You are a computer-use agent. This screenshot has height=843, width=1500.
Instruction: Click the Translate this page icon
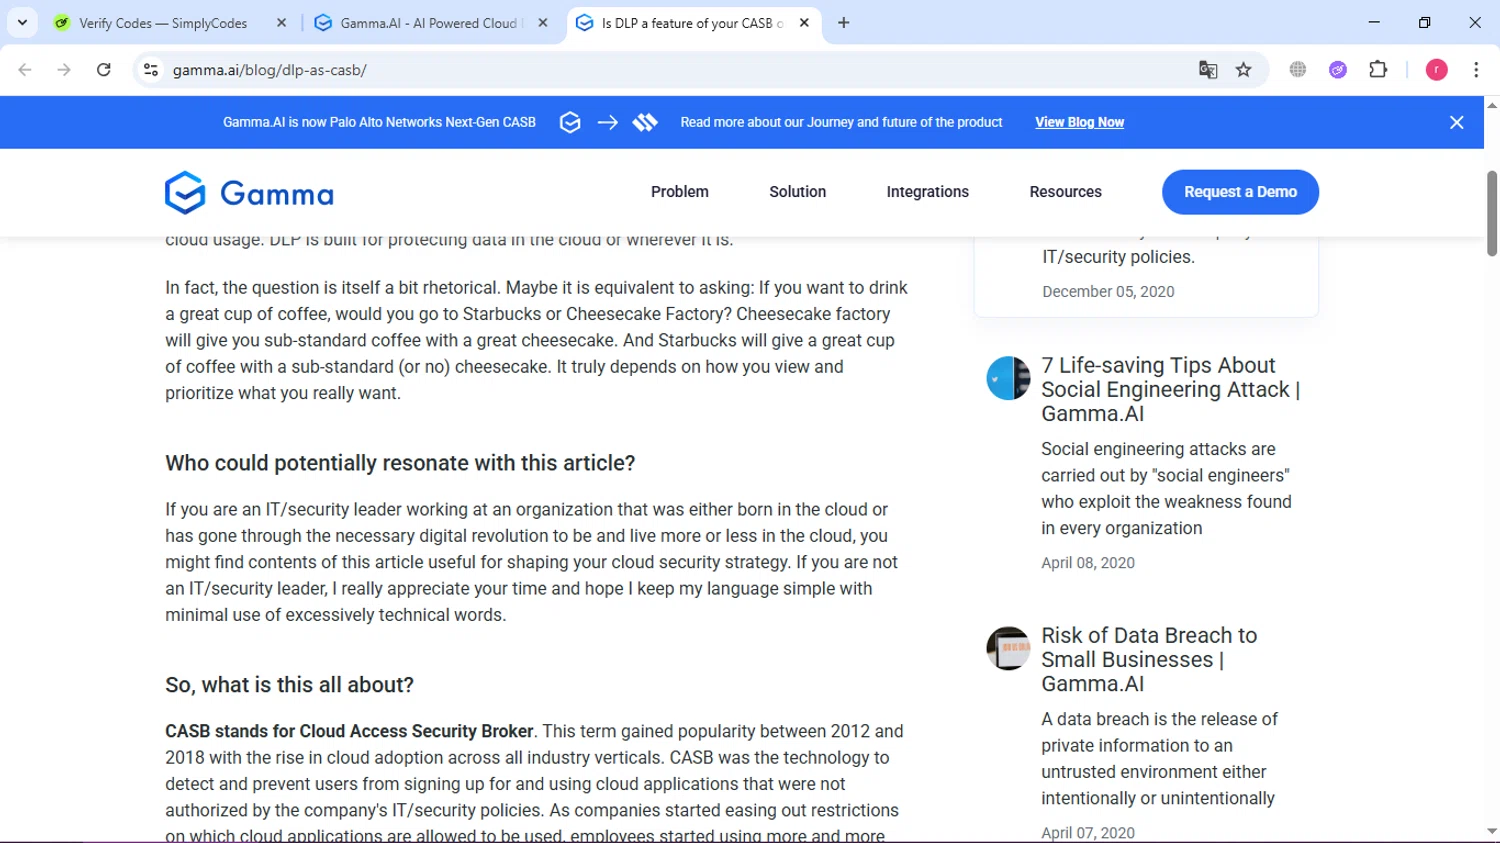click(x=1208, y=70)
